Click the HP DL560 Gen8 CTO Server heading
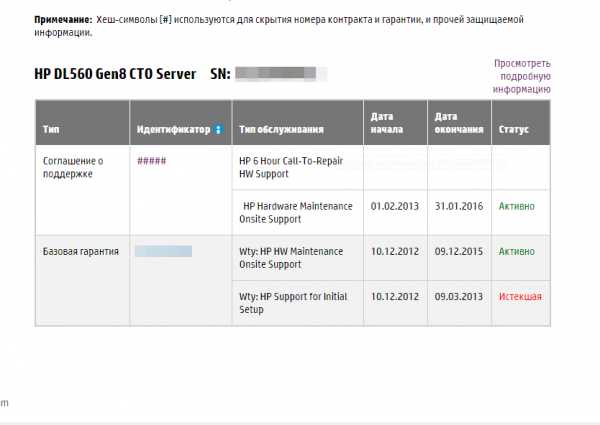 [115, 74]
